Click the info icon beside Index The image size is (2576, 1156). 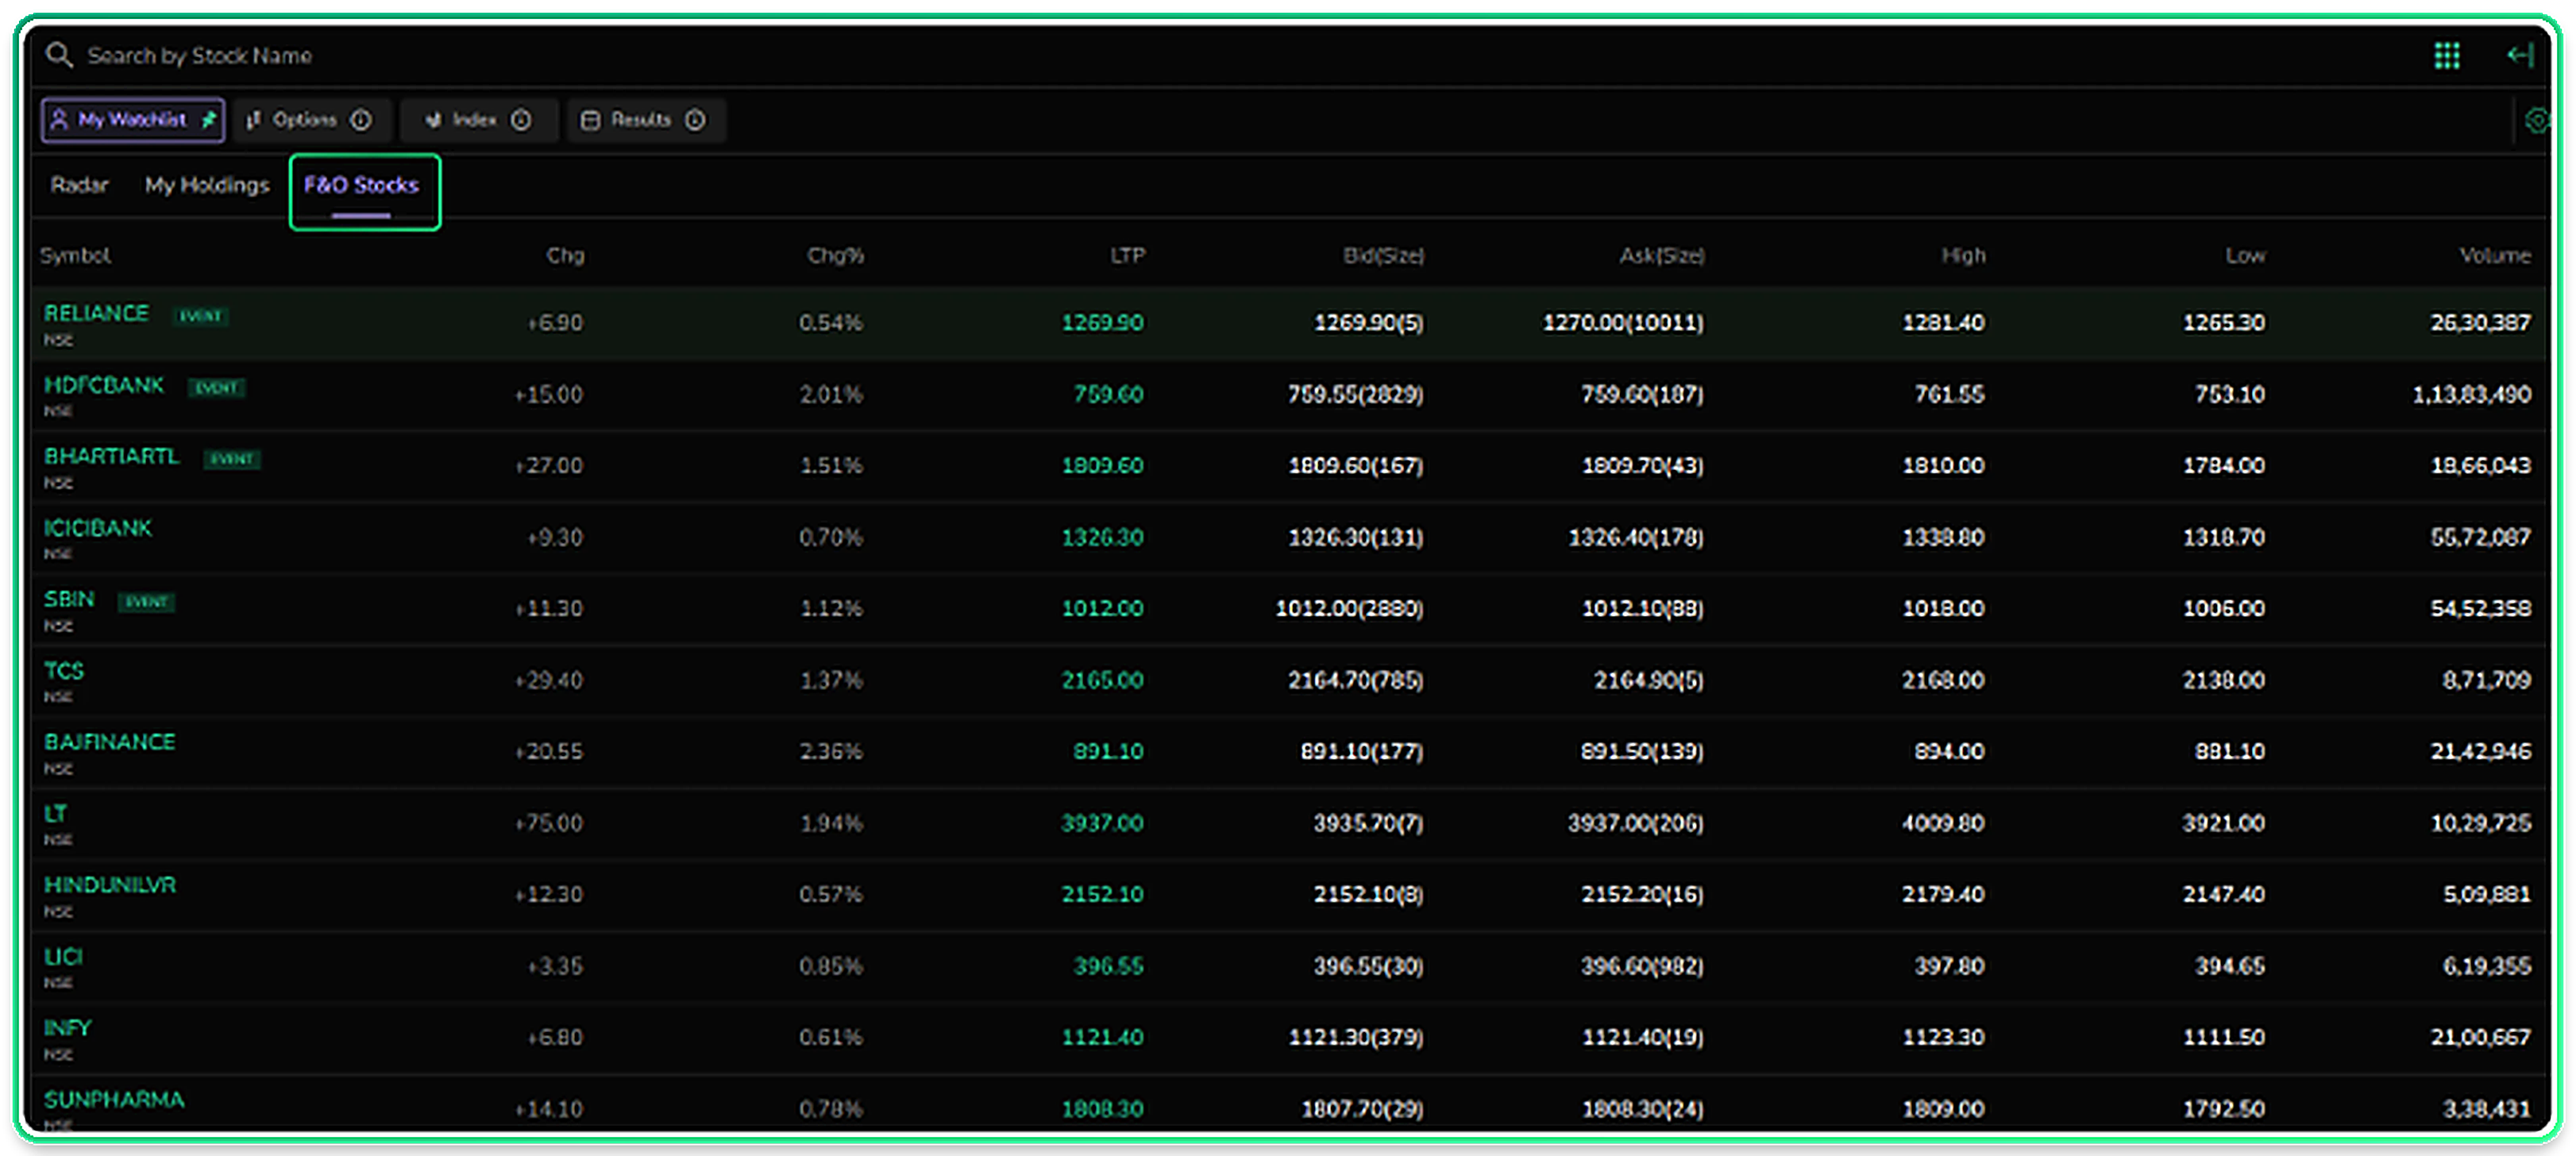pyautogui.click(x=521, y=120)
